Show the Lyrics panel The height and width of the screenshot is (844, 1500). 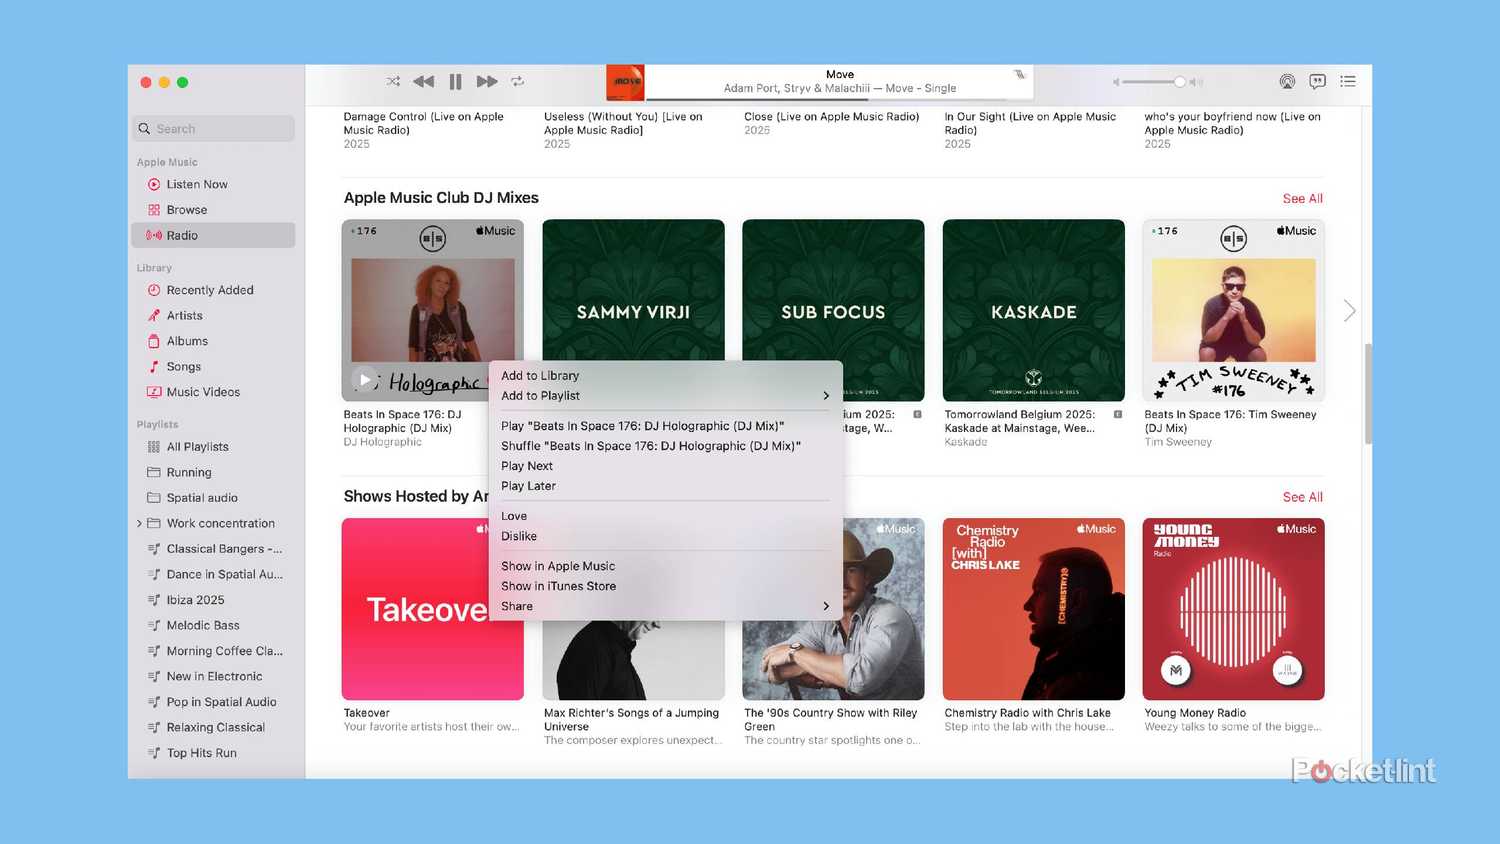[x=1317, y=81]
